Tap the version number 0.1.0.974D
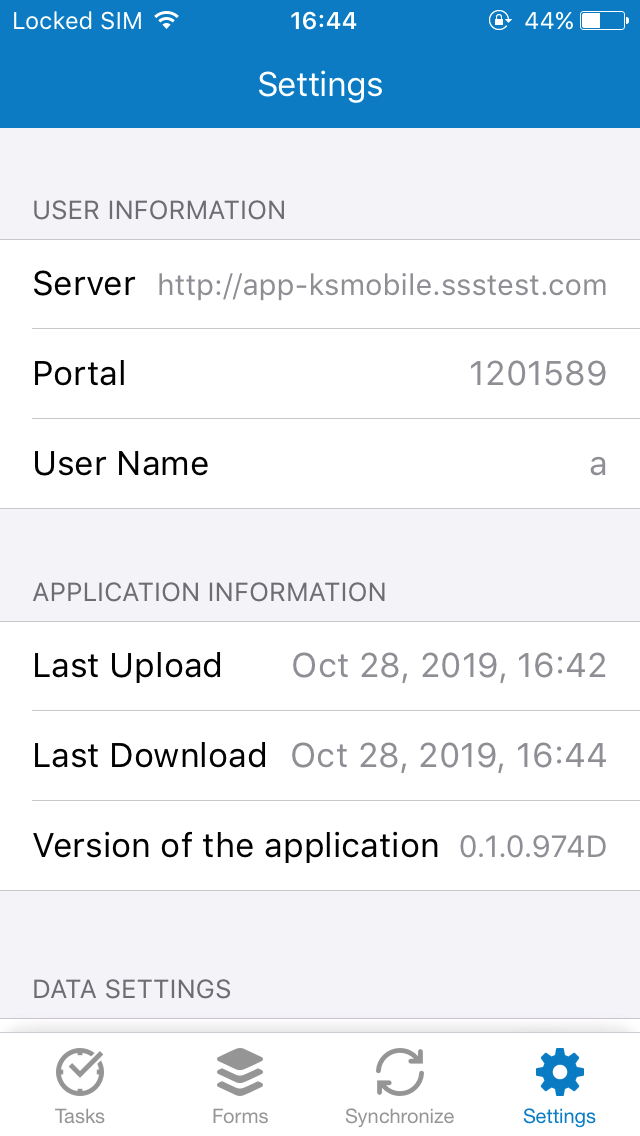 tap(533, 847)
